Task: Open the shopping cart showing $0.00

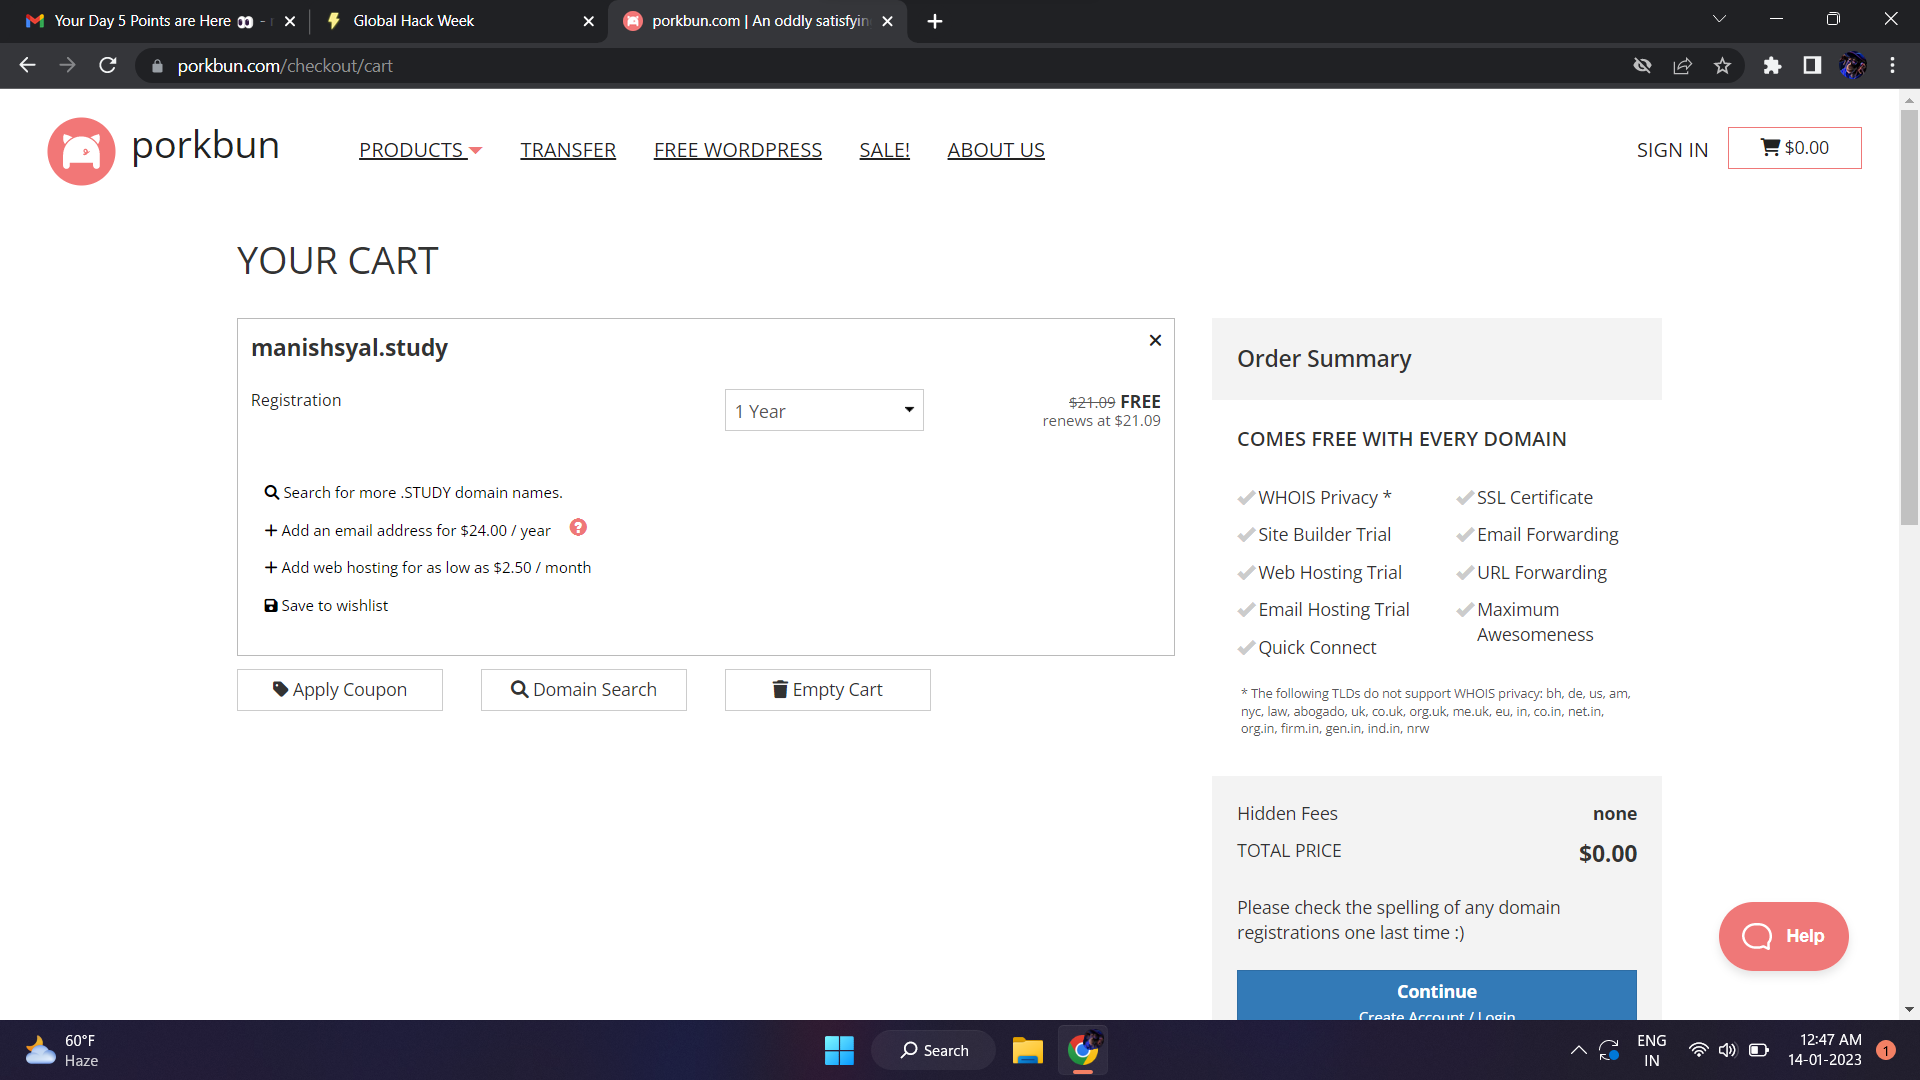Action: 1794,148
